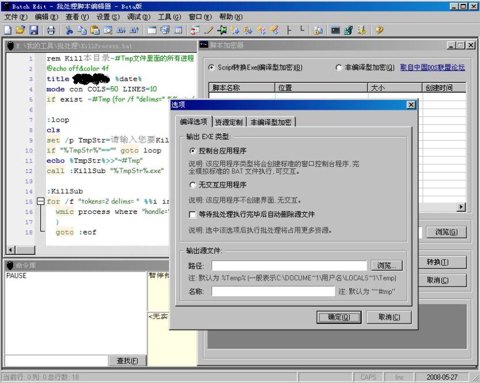
Task: Click the teal script encryption toolbar icon
Action: tap(349, 30)
